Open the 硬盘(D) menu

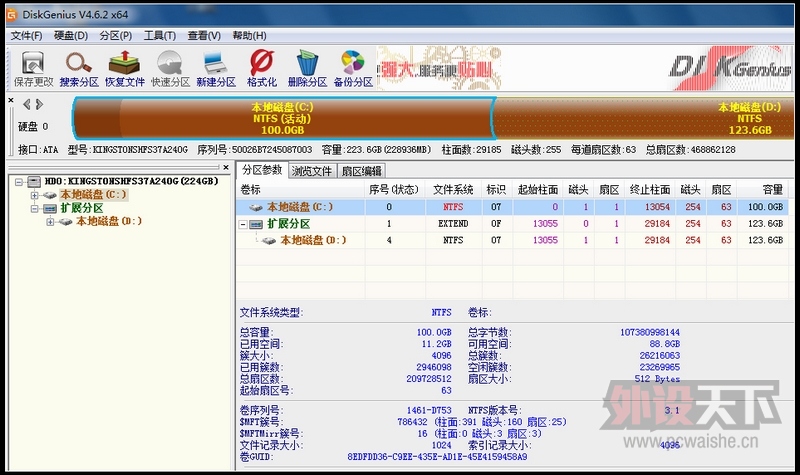click(71, 36)
